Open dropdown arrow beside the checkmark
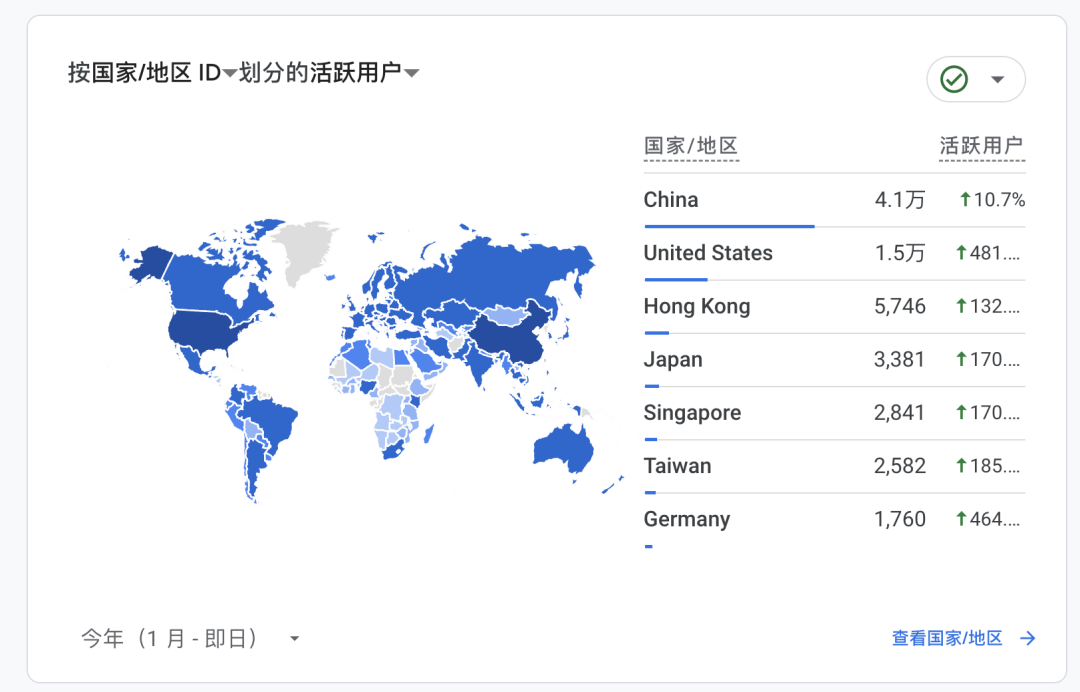 click(x=997, y=80)
